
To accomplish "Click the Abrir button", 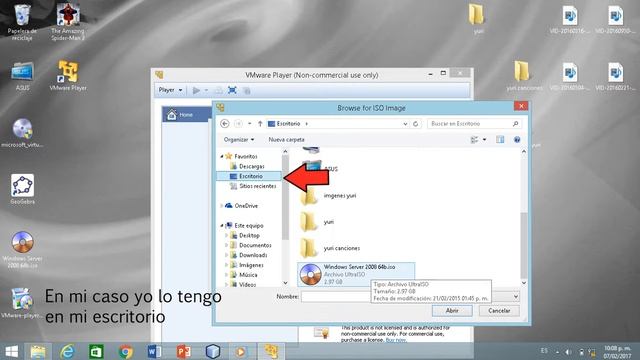I will click(x=452, y=311).
